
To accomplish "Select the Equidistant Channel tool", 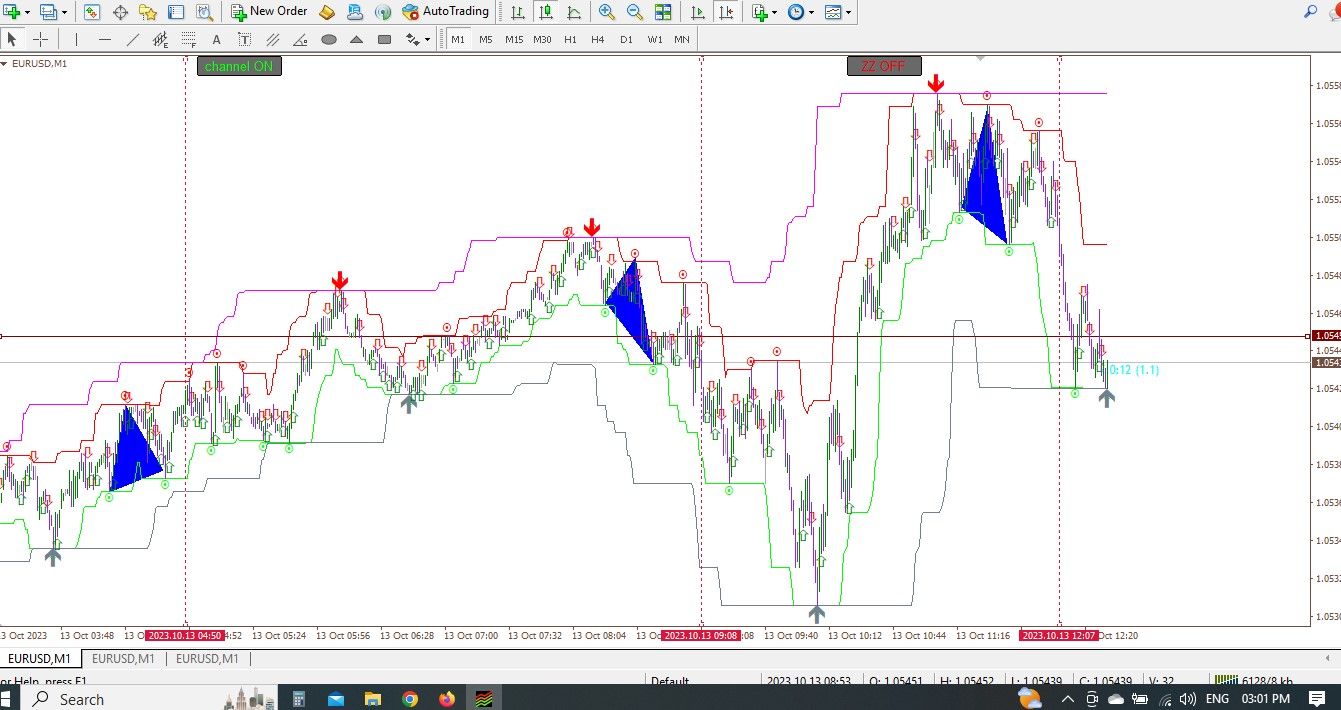I will coord(160,39).
